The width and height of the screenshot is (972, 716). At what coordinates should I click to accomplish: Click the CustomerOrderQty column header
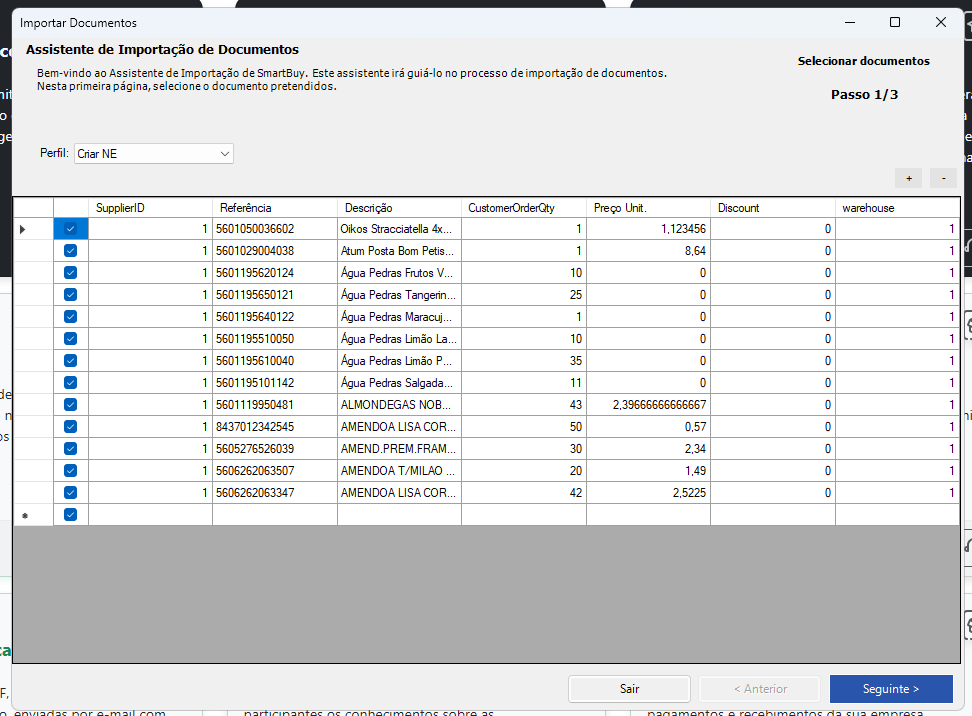[523, 208]
